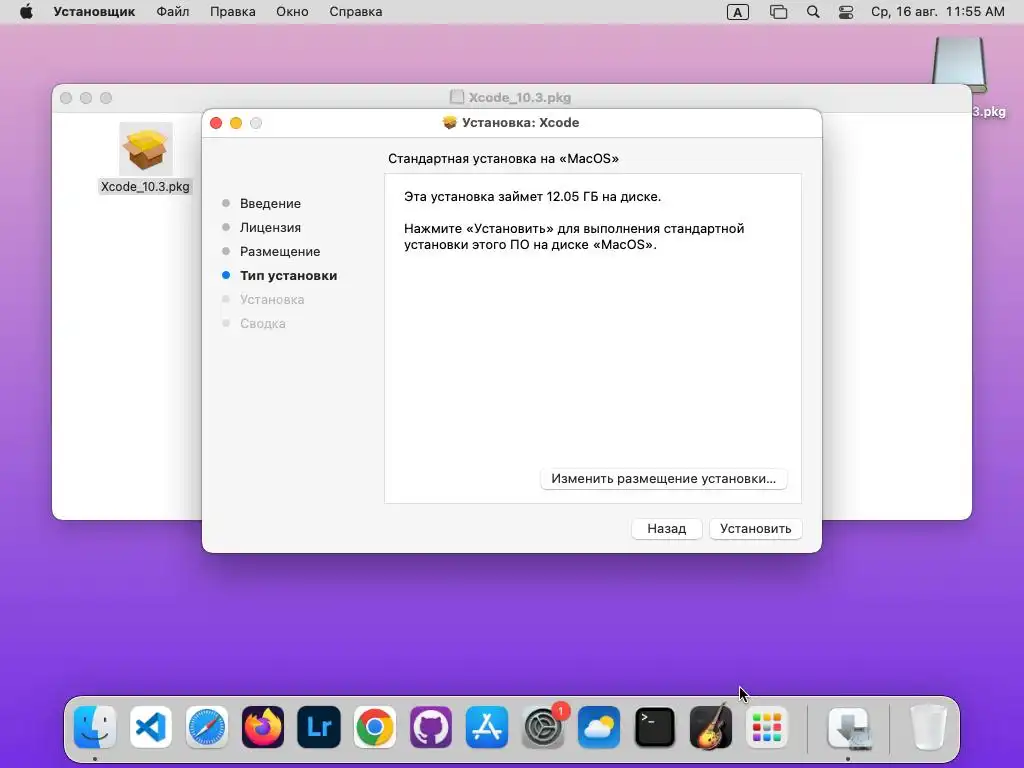Click the dimmed Установка step
1024x768 pixels.
272,299
